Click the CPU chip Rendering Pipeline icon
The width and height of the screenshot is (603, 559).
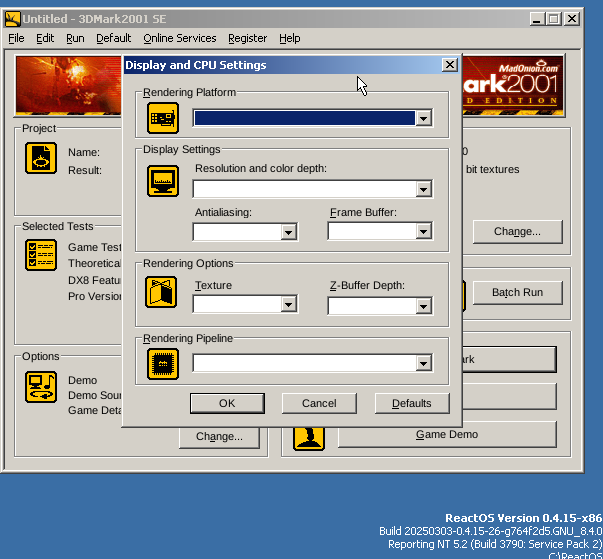(163, 364)
